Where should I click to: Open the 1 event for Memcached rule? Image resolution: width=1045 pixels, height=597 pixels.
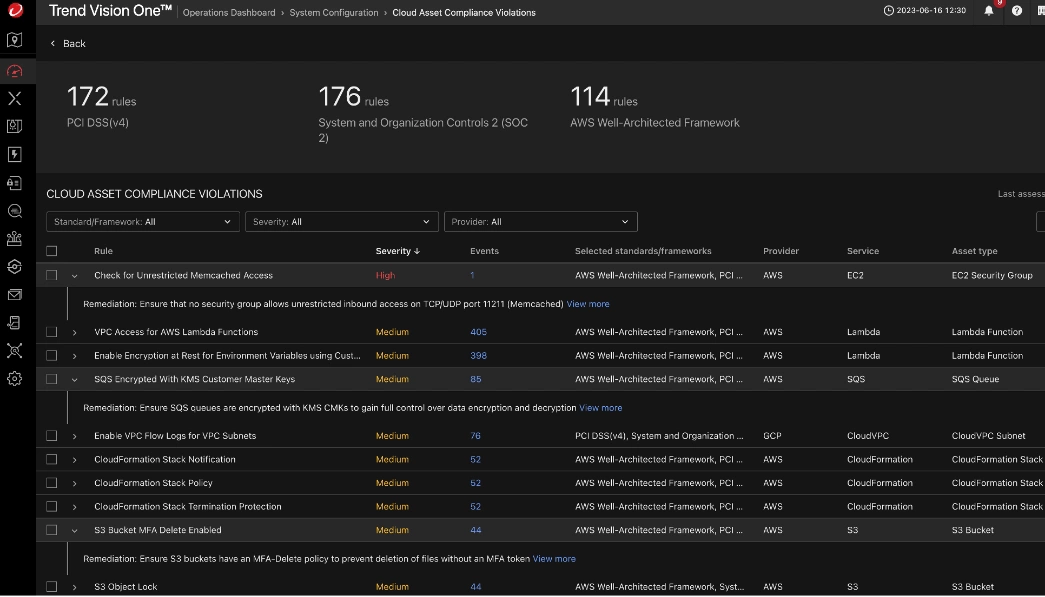click(473, 275)
